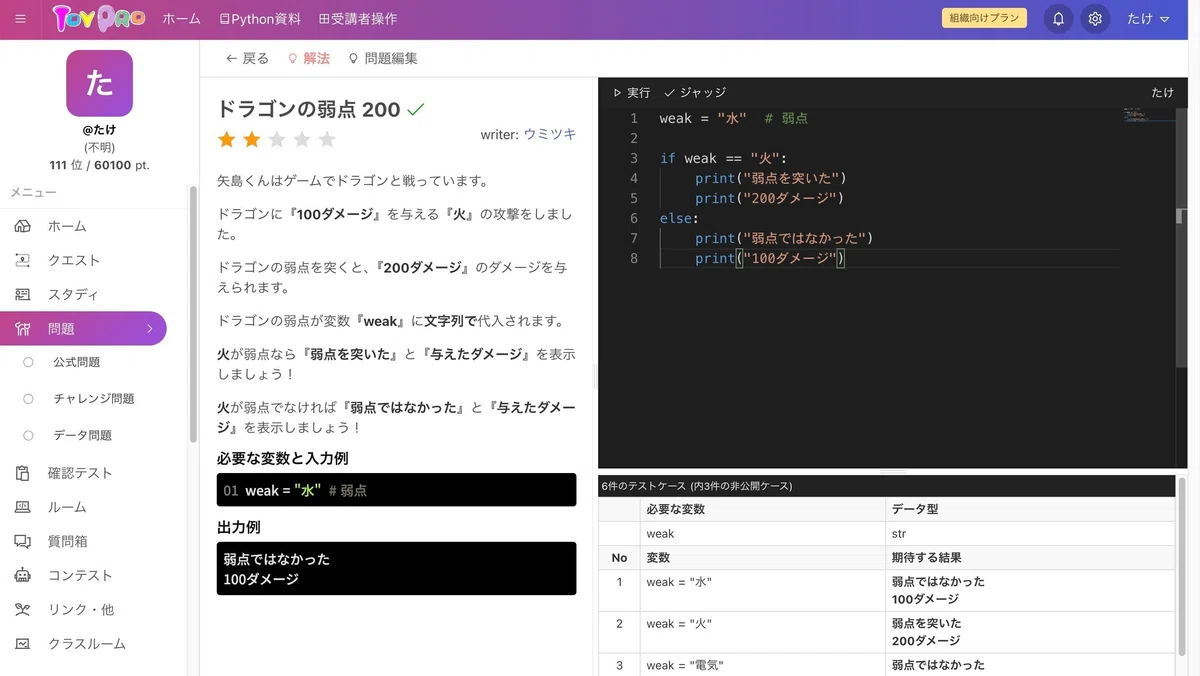Open ホーム in top navigation

[181, 19]
